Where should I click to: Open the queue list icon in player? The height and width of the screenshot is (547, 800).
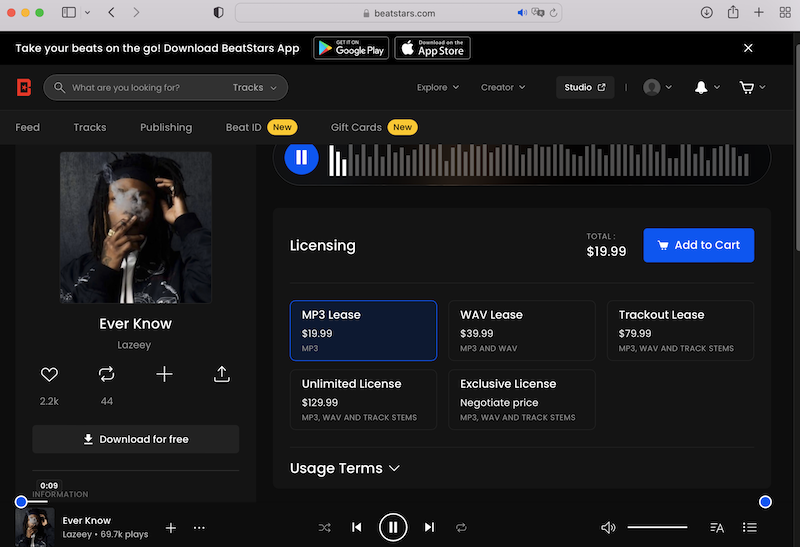click(x=750, y=527)
